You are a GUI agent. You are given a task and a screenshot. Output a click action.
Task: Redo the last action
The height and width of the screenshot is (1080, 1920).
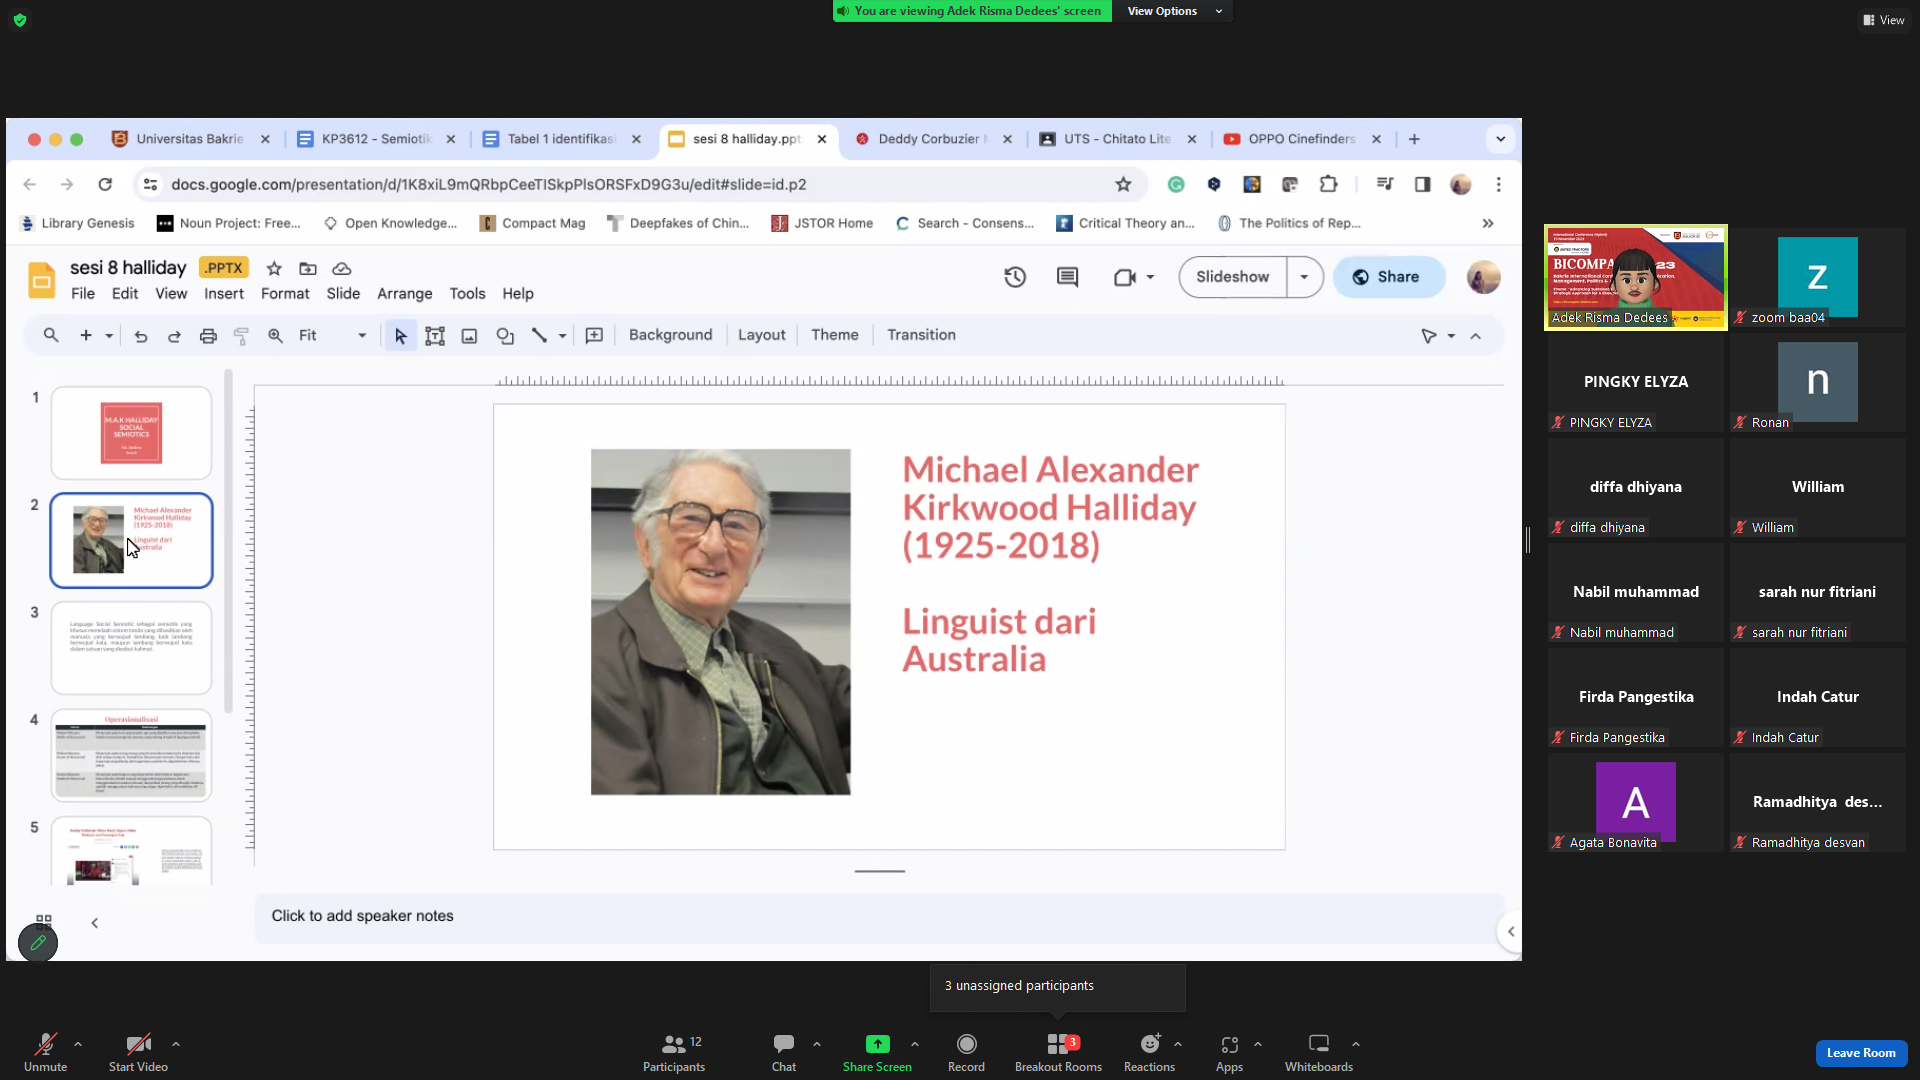[x=174, y=336]
